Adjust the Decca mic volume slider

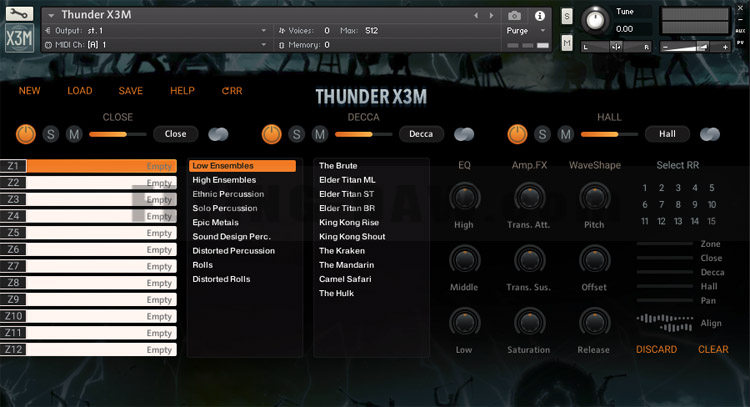click(x=364, y=134)
